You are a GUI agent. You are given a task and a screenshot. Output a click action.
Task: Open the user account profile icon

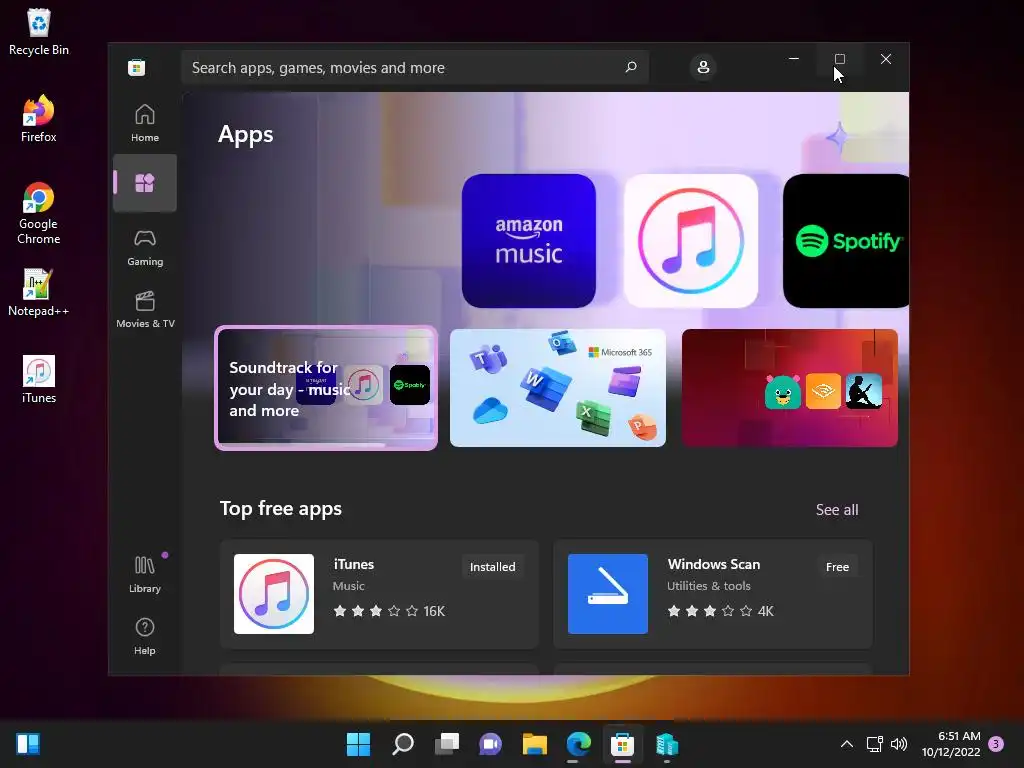pyautogui.click(x=703, y=67)
